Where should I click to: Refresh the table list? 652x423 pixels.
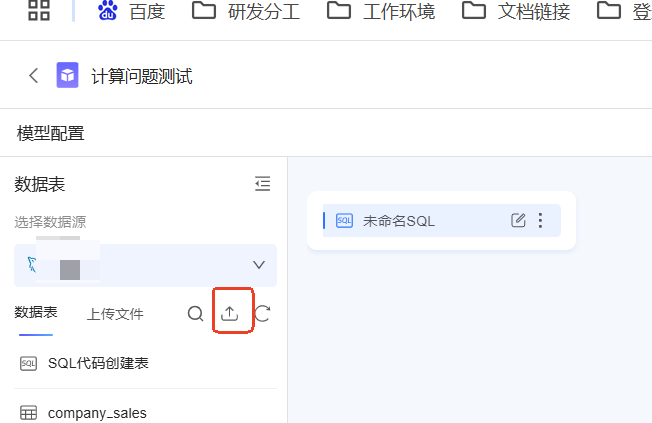click(x=262, y=314)
